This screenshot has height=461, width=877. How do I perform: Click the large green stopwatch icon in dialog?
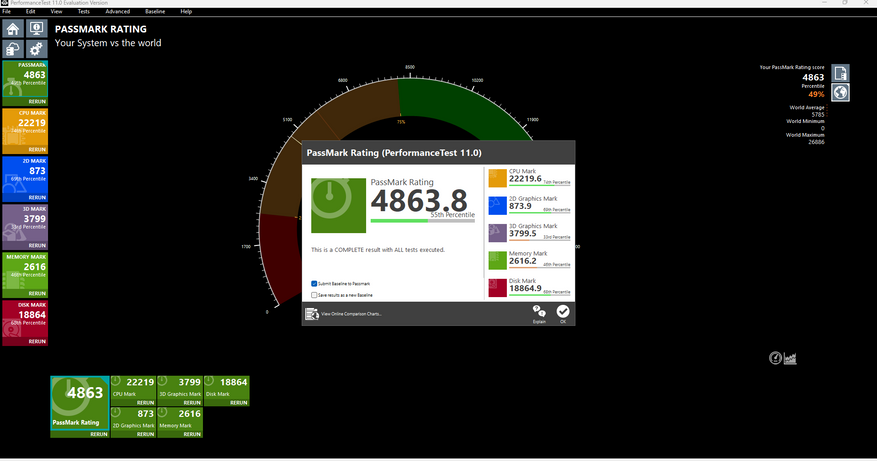click(x=338, y=205)
